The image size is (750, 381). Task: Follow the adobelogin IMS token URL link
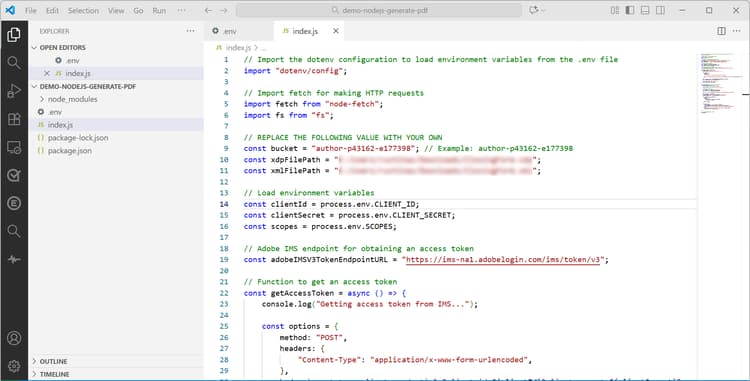click(503, 260)
